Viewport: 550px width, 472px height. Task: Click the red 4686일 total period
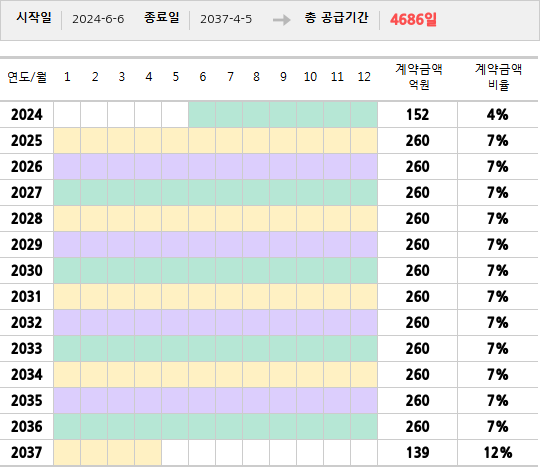point(413,19)
